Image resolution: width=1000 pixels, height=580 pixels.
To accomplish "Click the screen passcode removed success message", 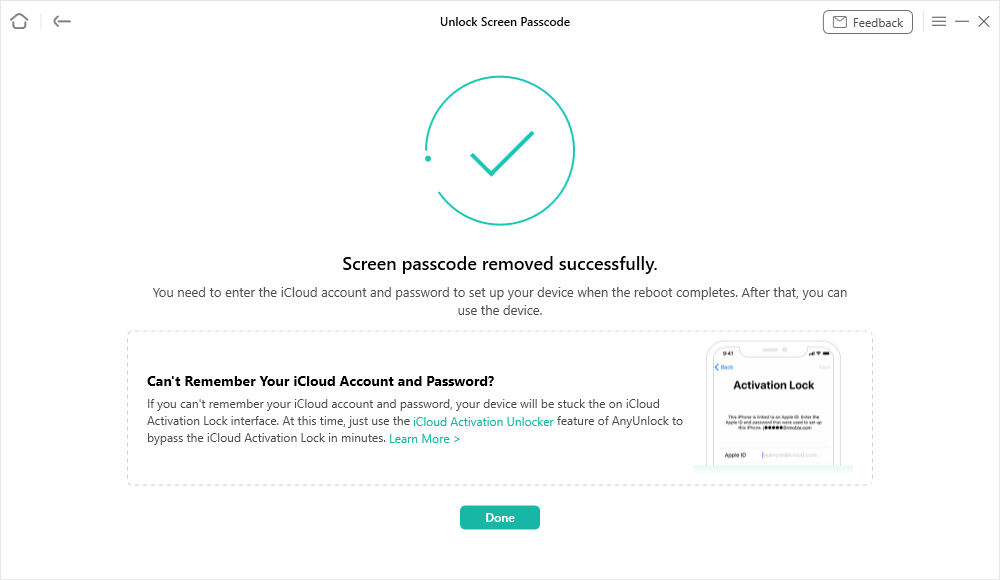I will pos(500,263).
